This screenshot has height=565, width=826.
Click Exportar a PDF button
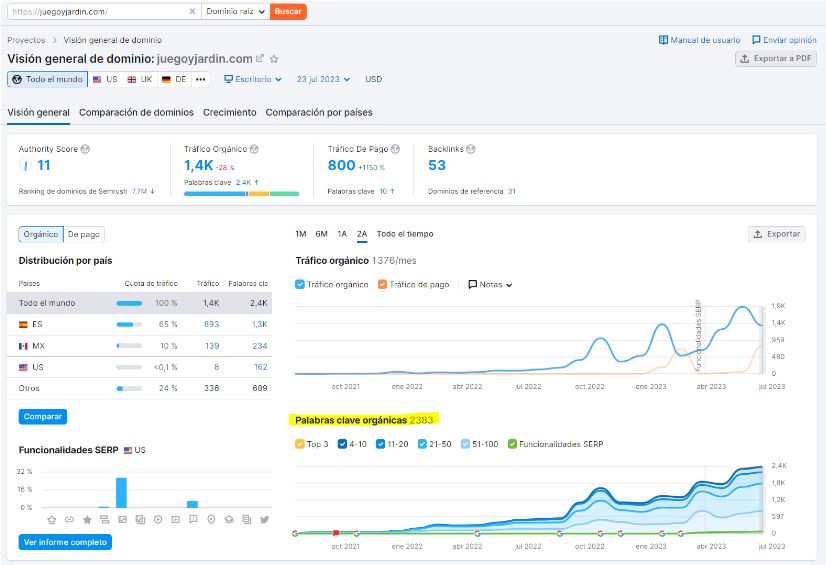point(776,58)
